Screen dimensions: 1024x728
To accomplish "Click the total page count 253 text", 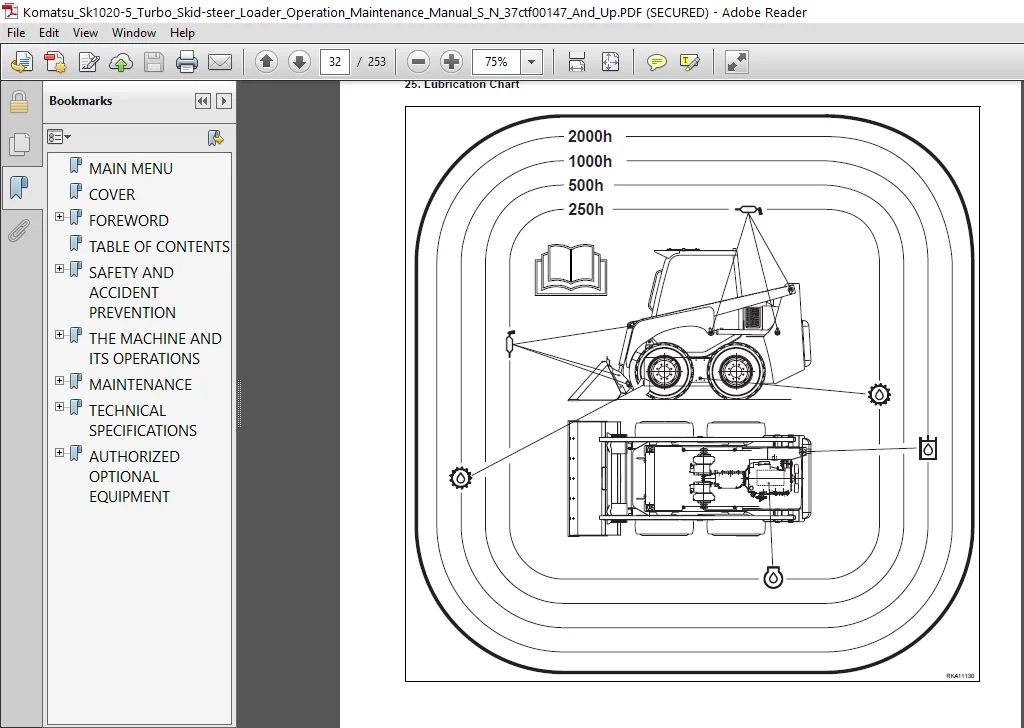I will (x=377, y=62).
